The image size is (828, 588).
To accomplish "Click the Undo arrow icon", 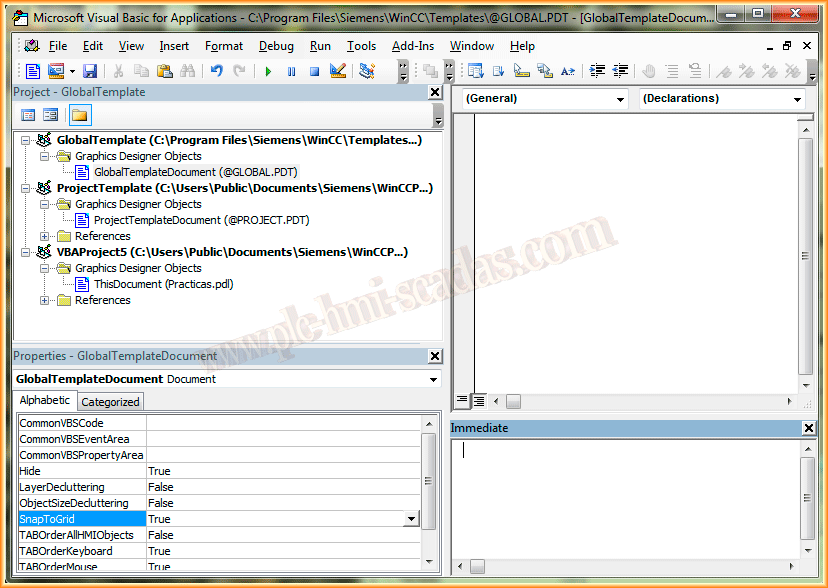I will click(x=216, y=71).
